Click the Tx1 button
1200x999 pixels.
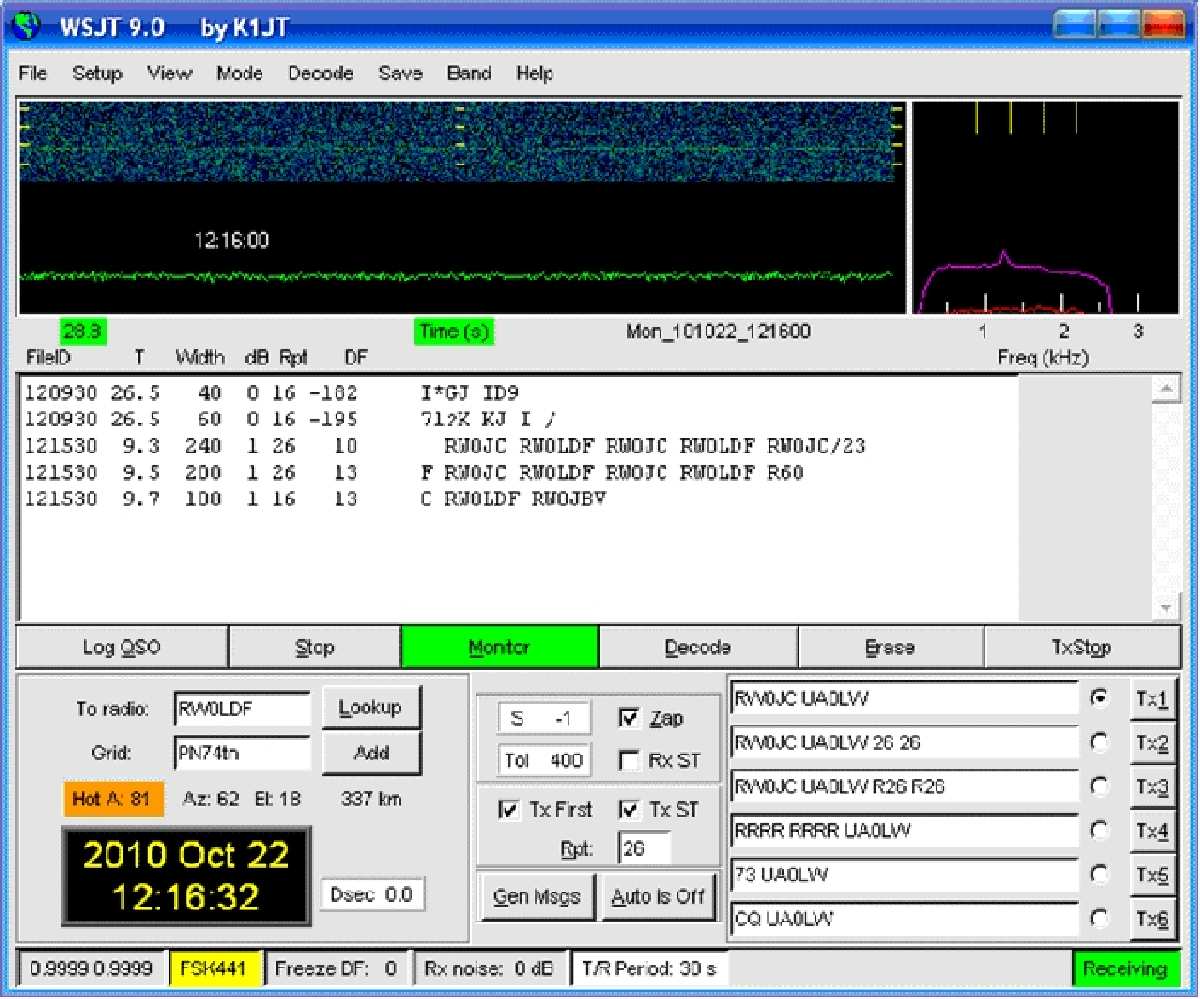1151,700
